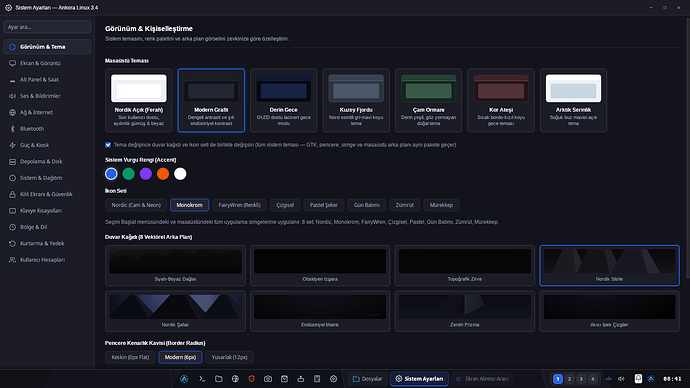690x388 pixels.
Task: Open Görünüm & Tema section
Action: coord(47,47)
